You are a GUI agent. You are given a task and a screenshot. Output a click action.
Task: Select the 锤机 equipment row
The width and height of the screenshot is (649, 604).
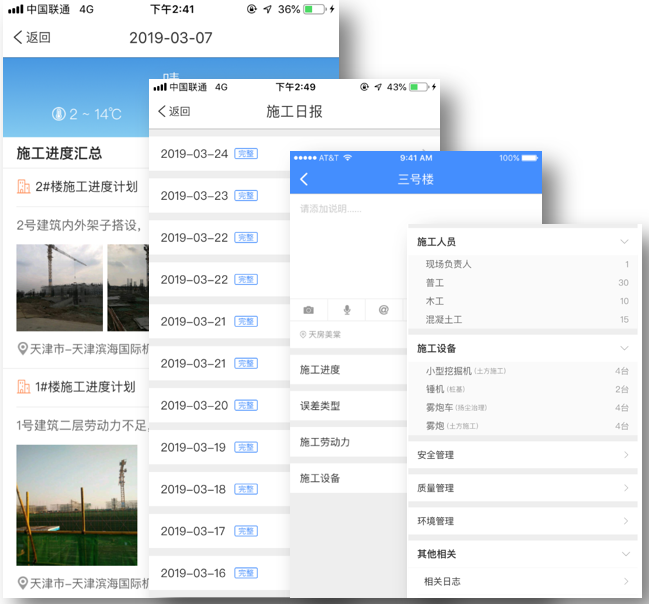click(x=523, y=389)
